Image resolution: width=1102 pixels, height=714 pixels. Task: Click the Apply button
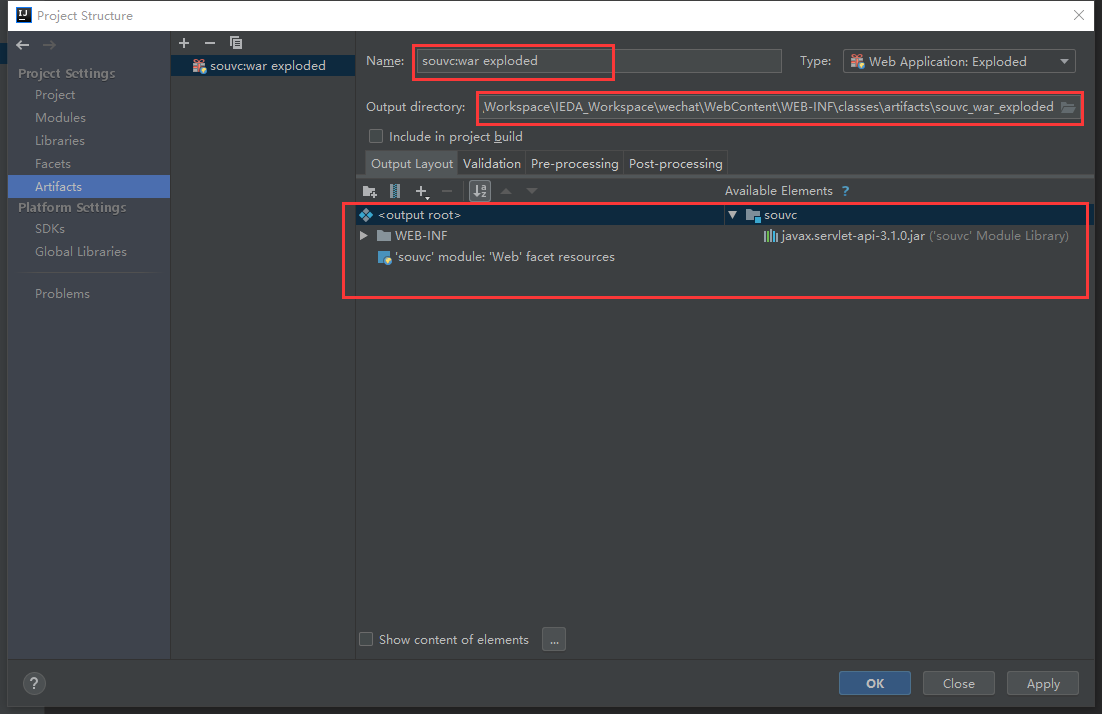pyautogui.click(x=1043, y=683)
